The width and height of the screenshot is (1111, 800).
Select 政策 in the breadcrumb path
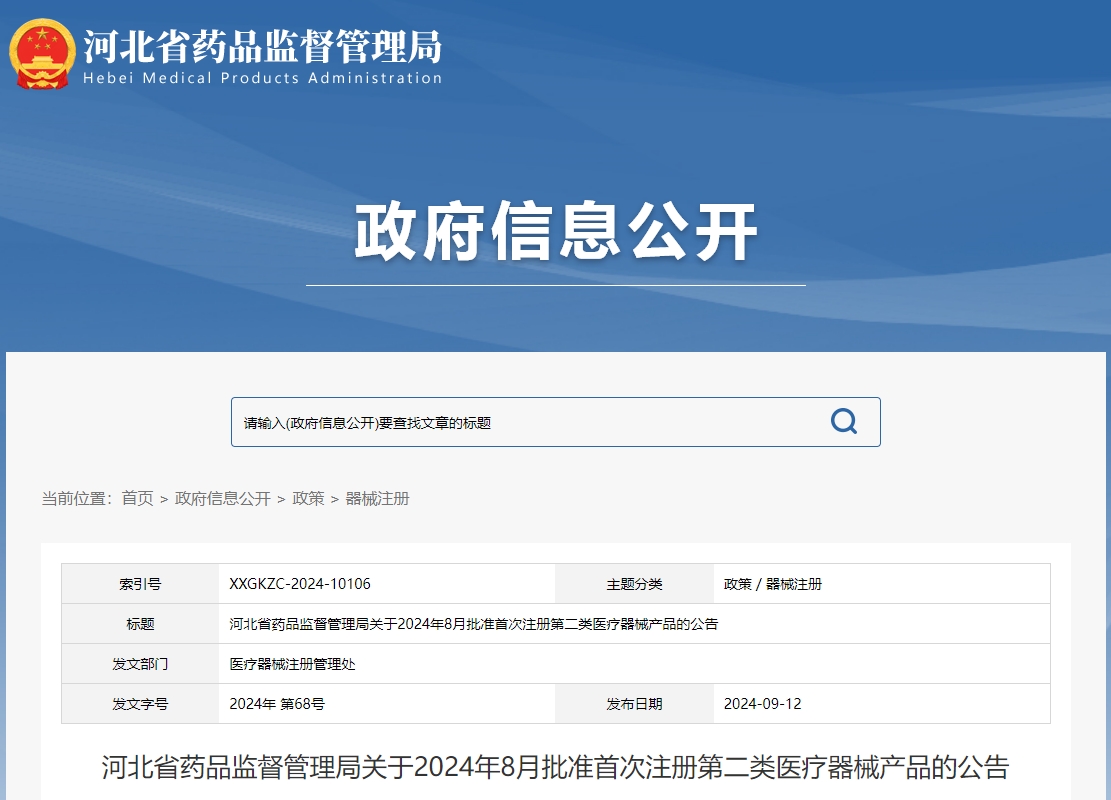coord(308,498)
